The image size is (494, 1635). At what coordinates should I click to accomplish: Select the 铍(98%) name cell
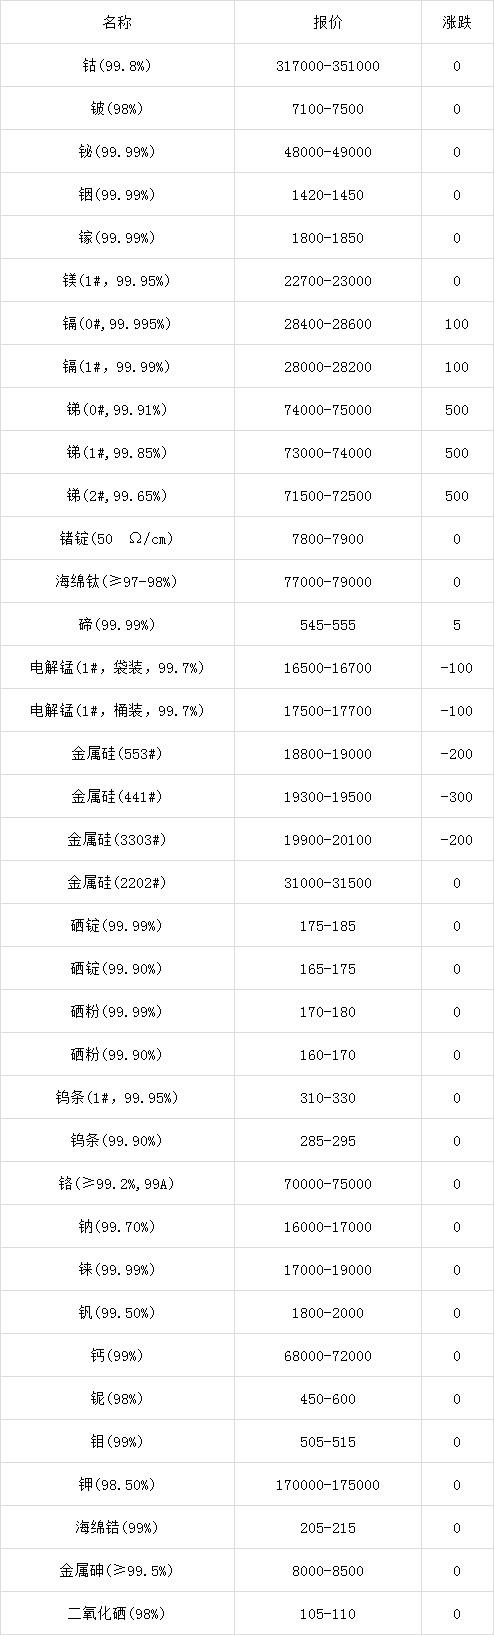[x=117, y=109]
